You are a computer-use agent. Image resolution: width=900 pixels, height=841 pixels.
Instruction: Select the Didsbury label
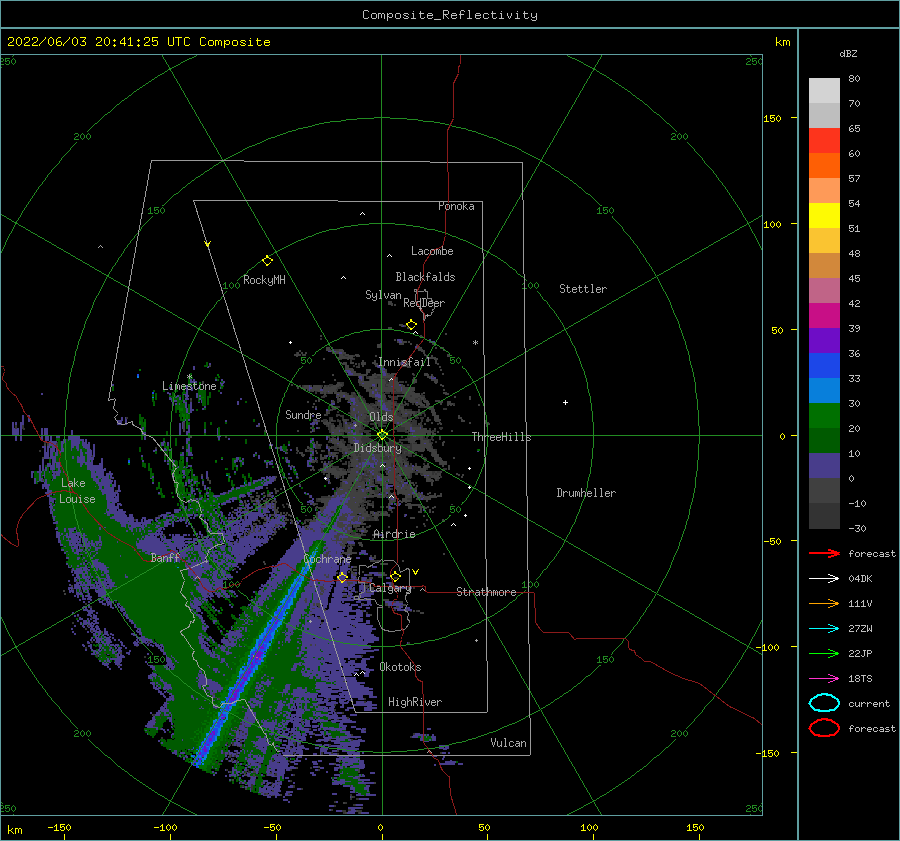(378, 448)
